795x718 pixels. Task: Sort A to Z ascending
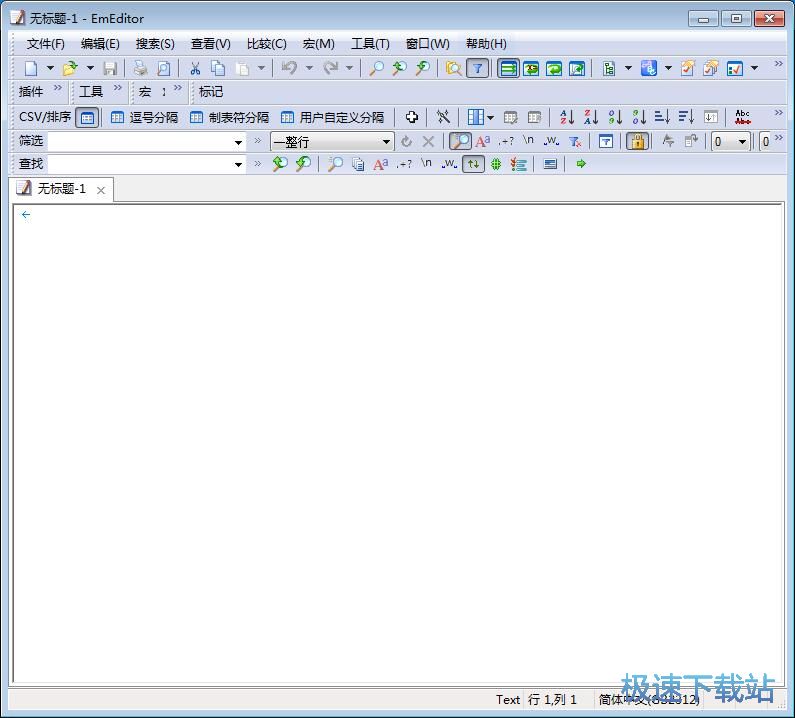[567, 117]
